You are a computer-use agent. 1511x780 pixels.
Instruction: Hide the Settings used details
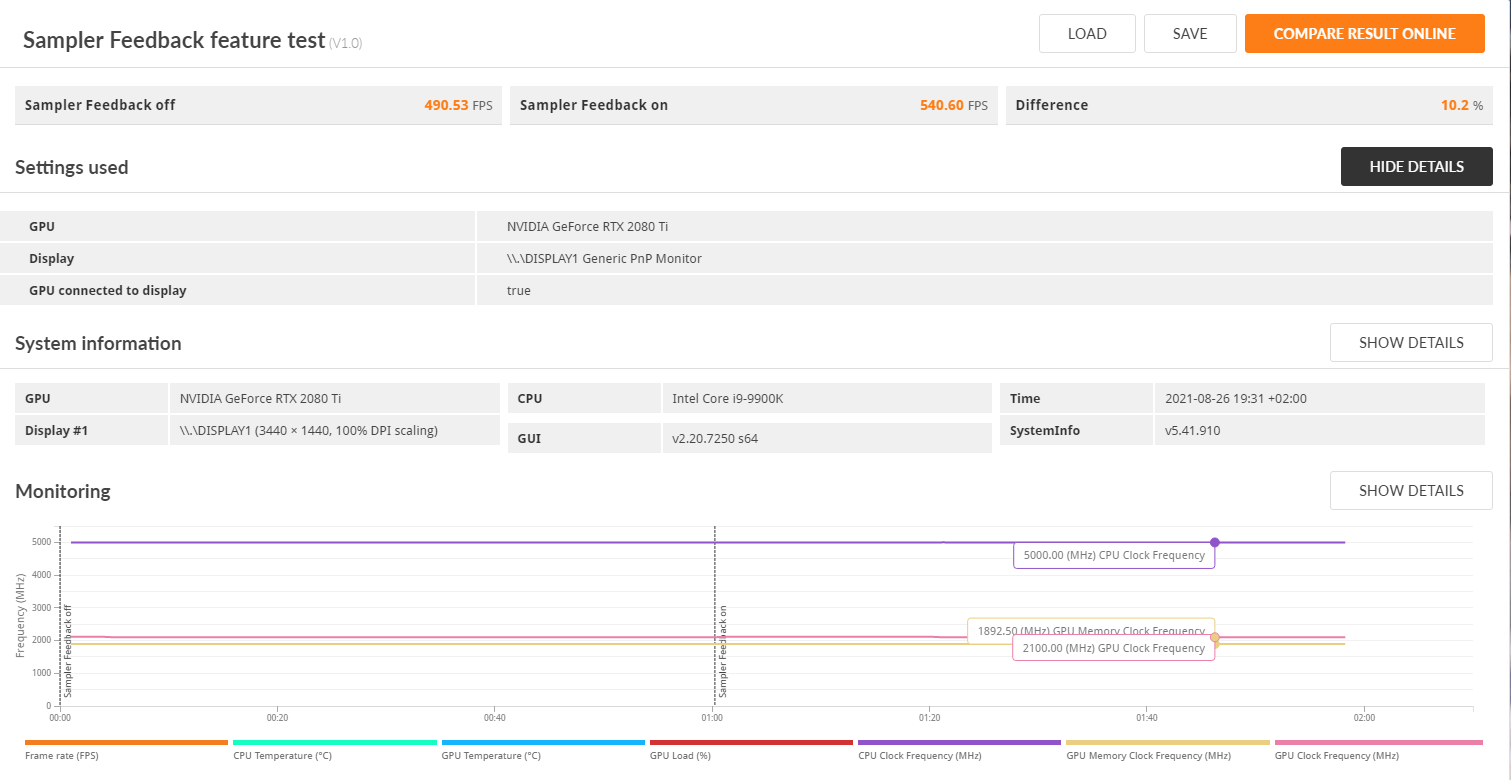tap(1416, 166)
